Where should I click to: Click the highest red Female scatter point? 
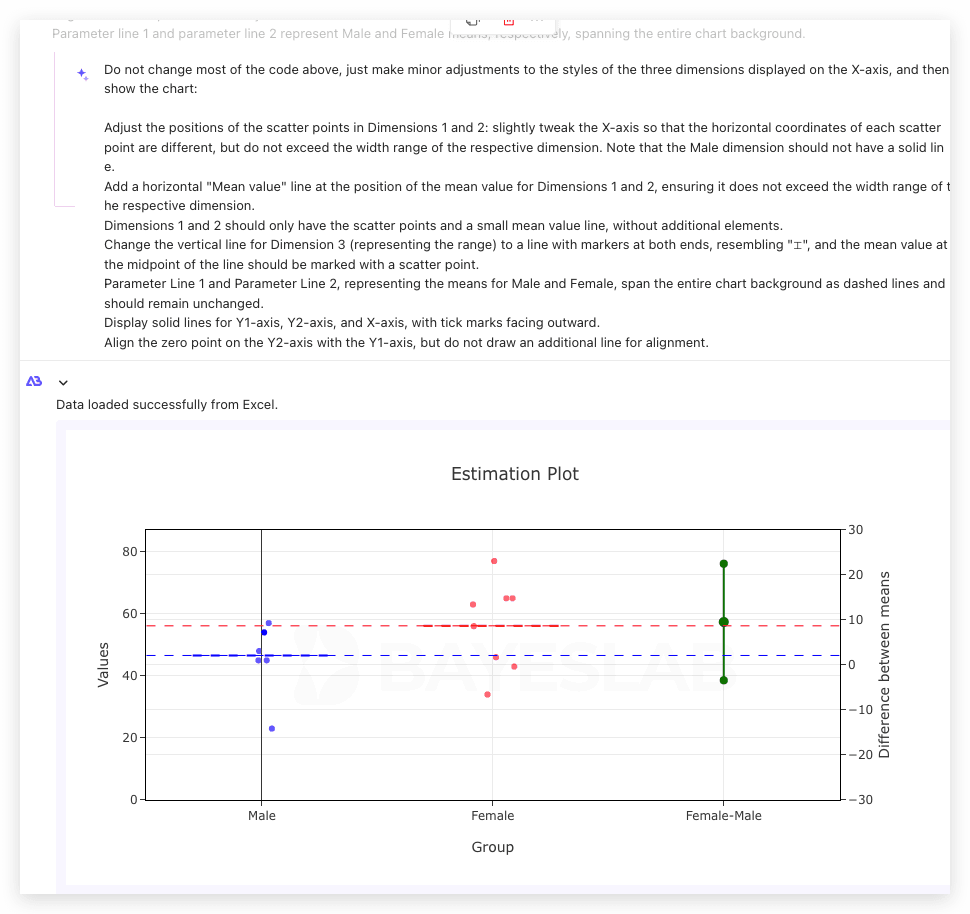pyautogui.click(x=494, y=561)
